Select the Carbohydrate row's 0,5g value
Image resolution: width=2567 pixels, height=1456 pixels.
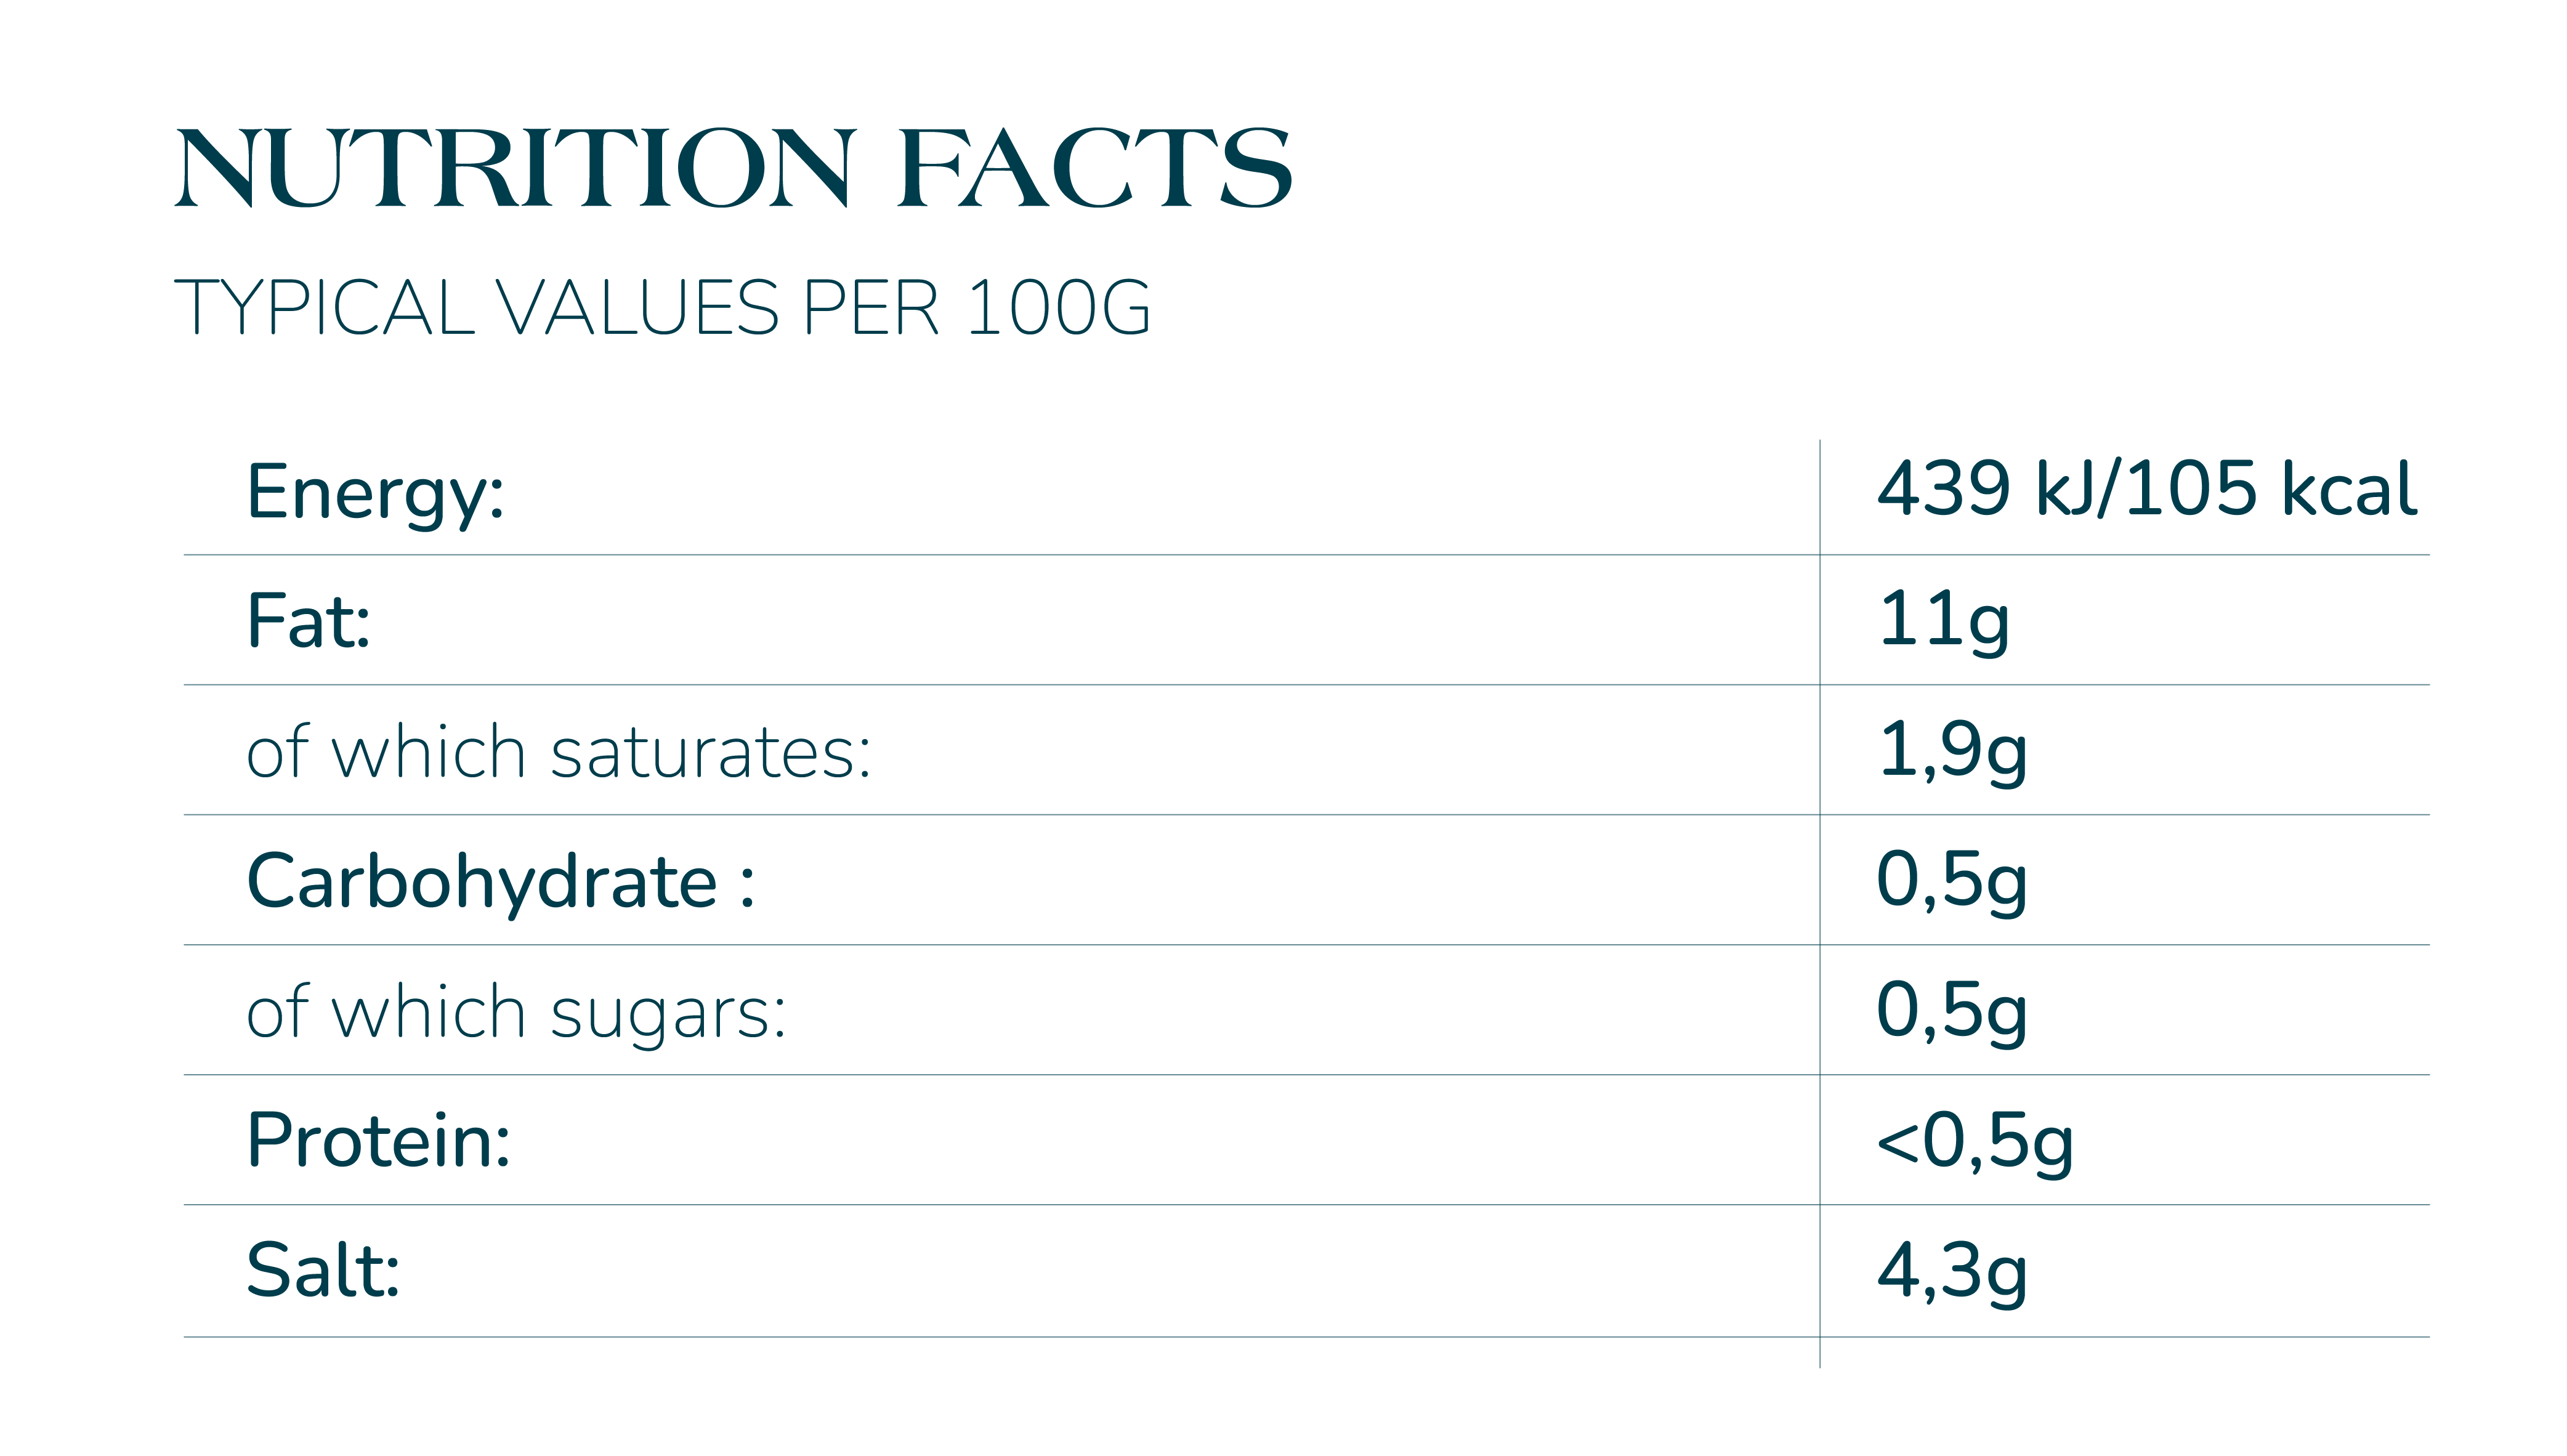[1952, 880]
